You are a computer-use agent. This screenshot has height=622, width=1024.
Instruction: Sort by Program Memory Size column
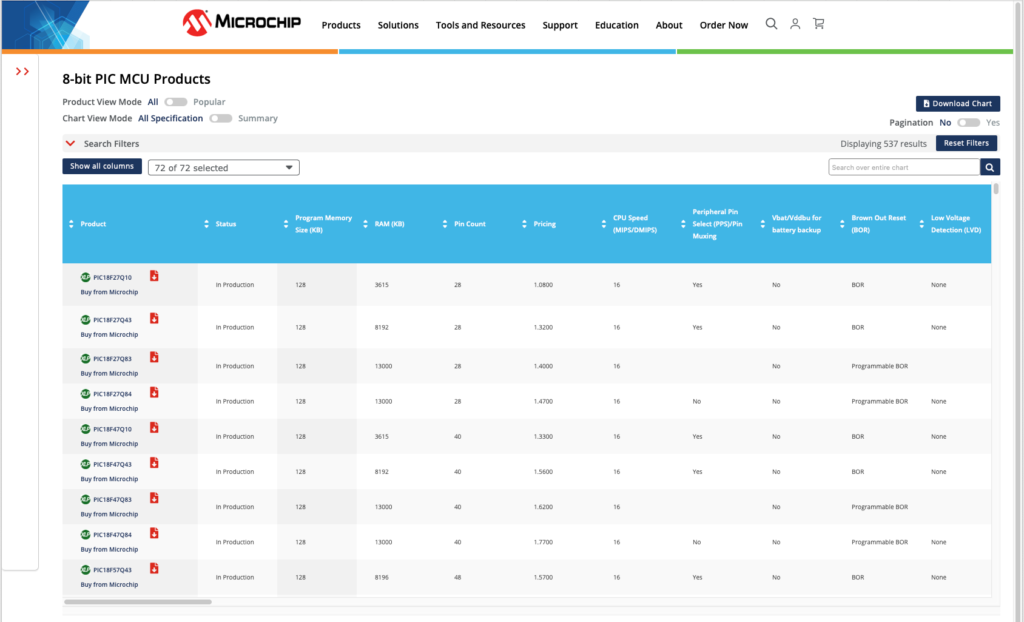point(286,224)
